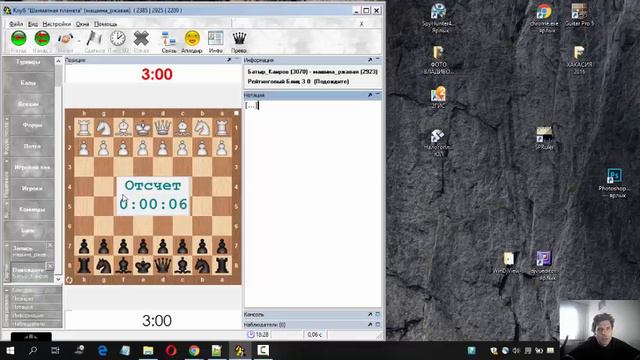Click the black queen crown toolbar icon

(x=239, y=39)
